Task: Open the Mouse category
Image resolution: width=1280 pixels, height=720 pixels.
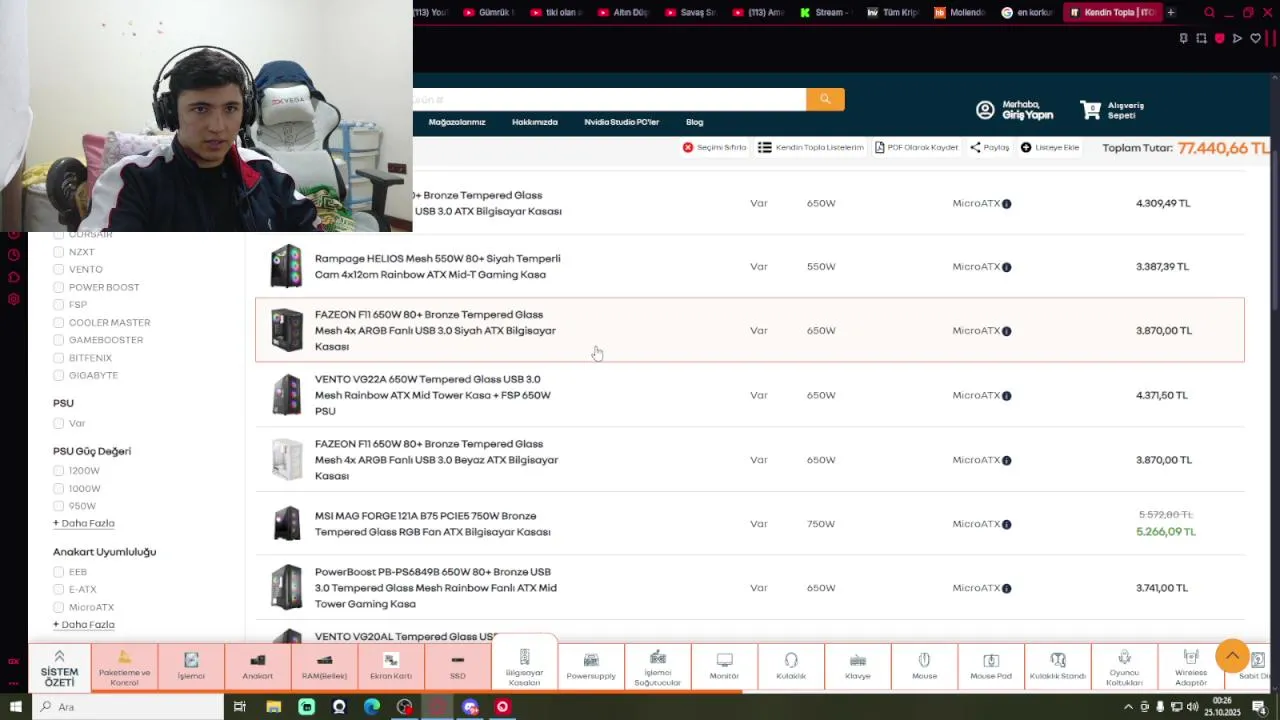Action: point(924,667)
